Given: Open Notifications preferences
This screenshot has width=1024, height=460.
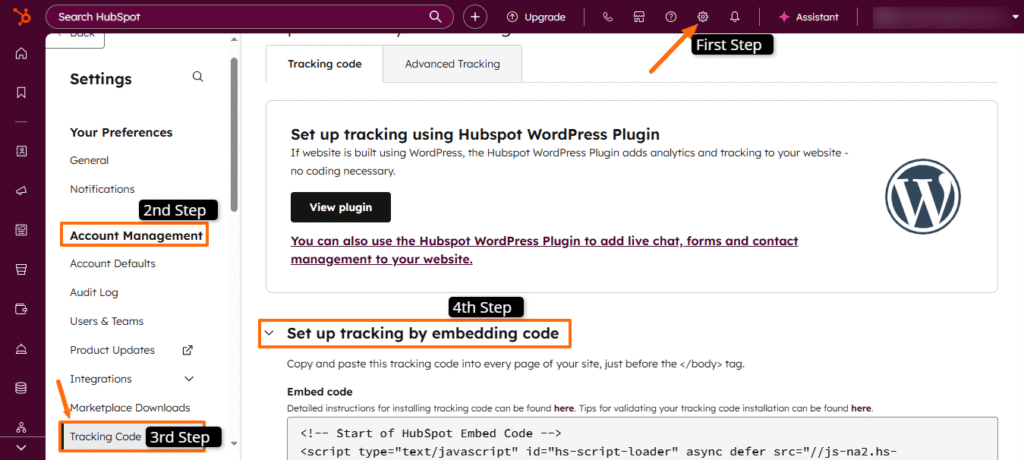Looking at the screenshot, I should pyautogui.click(x=102, y=189).
